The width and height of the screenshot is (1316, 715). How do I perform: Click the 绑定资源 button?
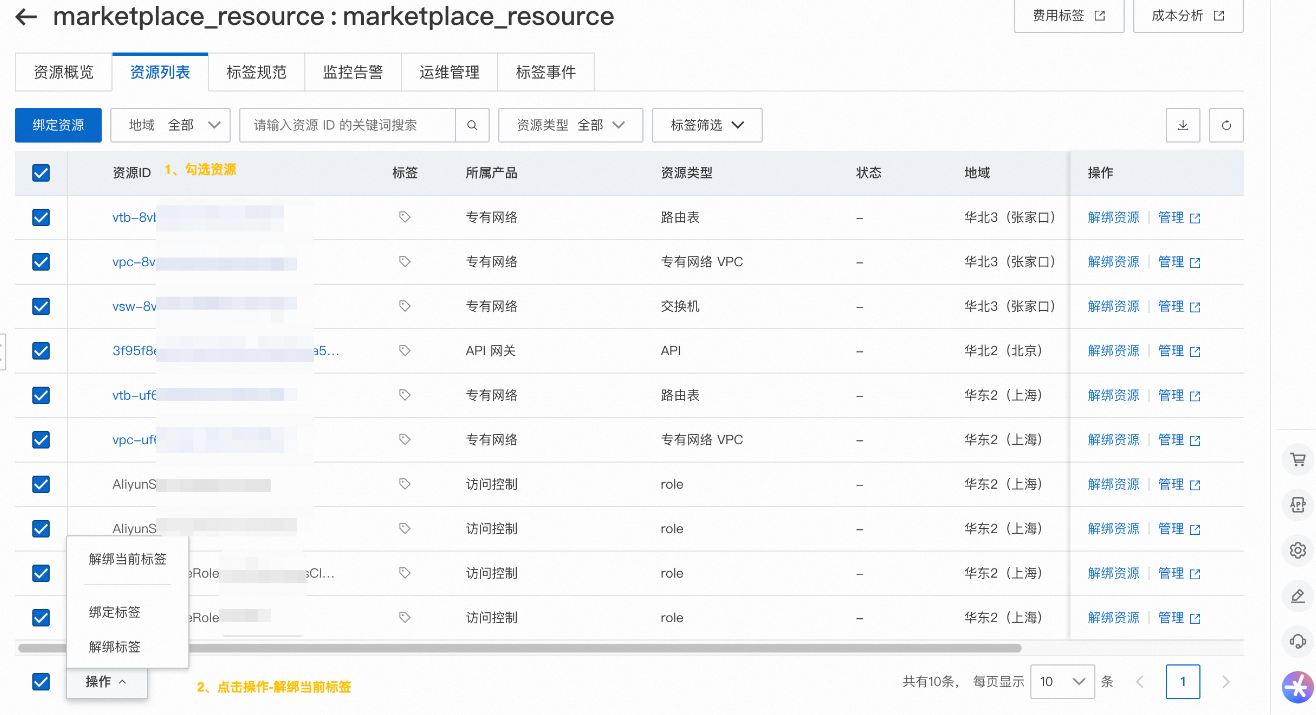tap(58, 125)
